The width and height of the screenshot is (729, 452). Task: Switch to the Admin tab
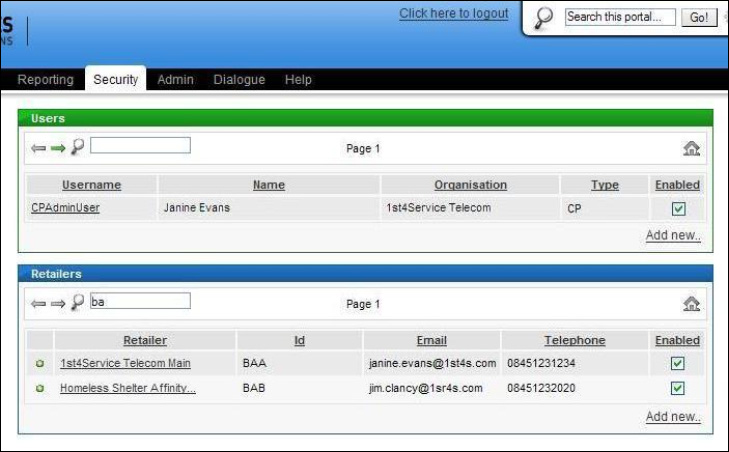[x=175, y=80]
